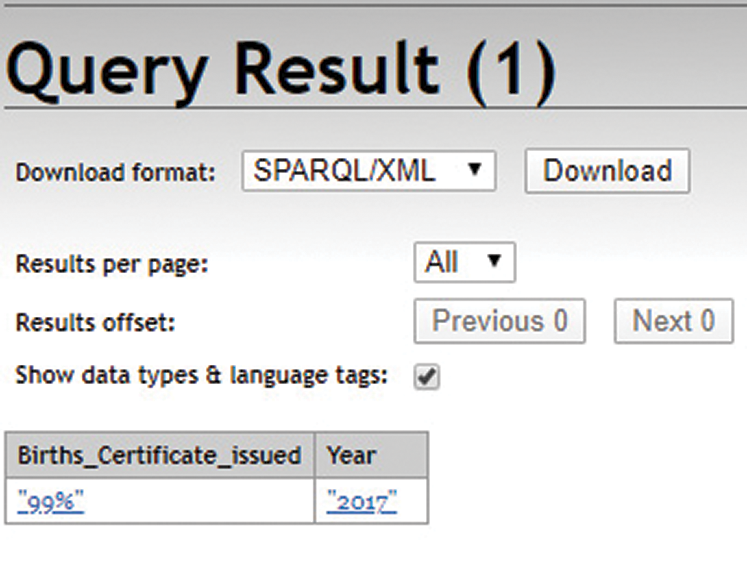Open the SPARQL/XML download format dropdown
Image resolution: width=747 pixels, height=579 pixels.
[x=367, y=171]
